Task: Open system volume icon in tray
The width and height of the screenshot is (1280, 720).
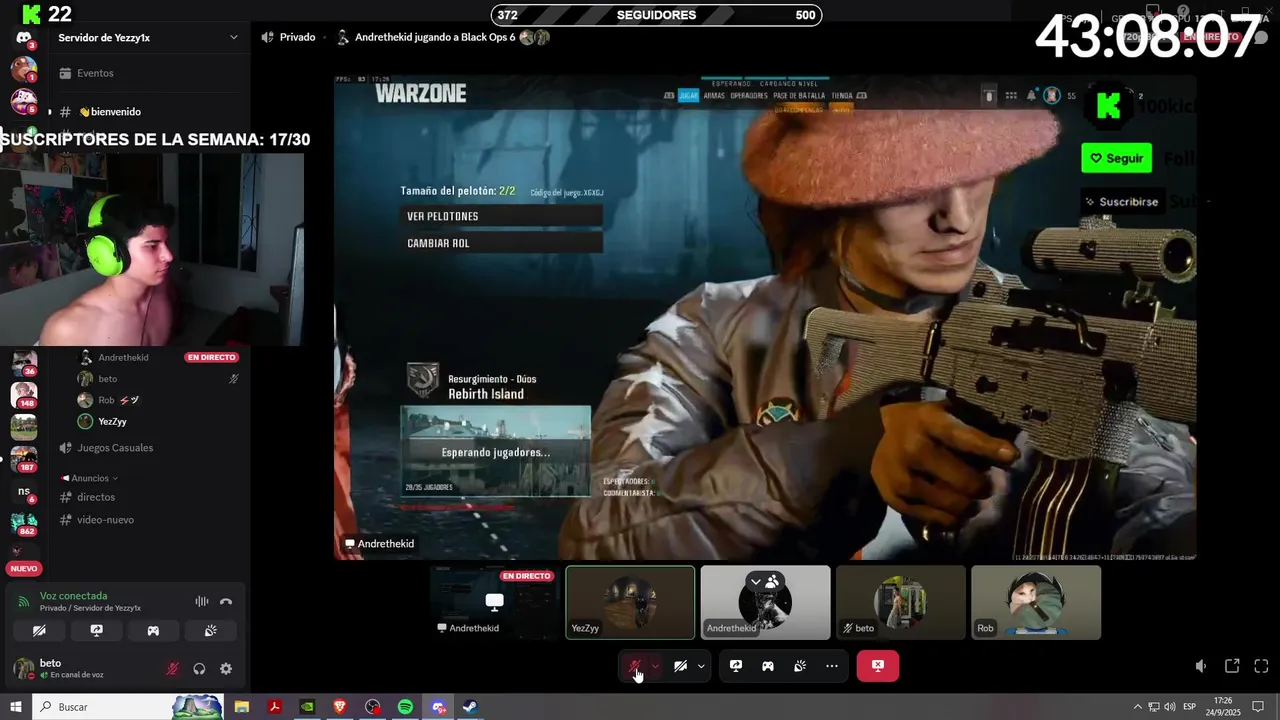Action: click(x=1169, y=707)
